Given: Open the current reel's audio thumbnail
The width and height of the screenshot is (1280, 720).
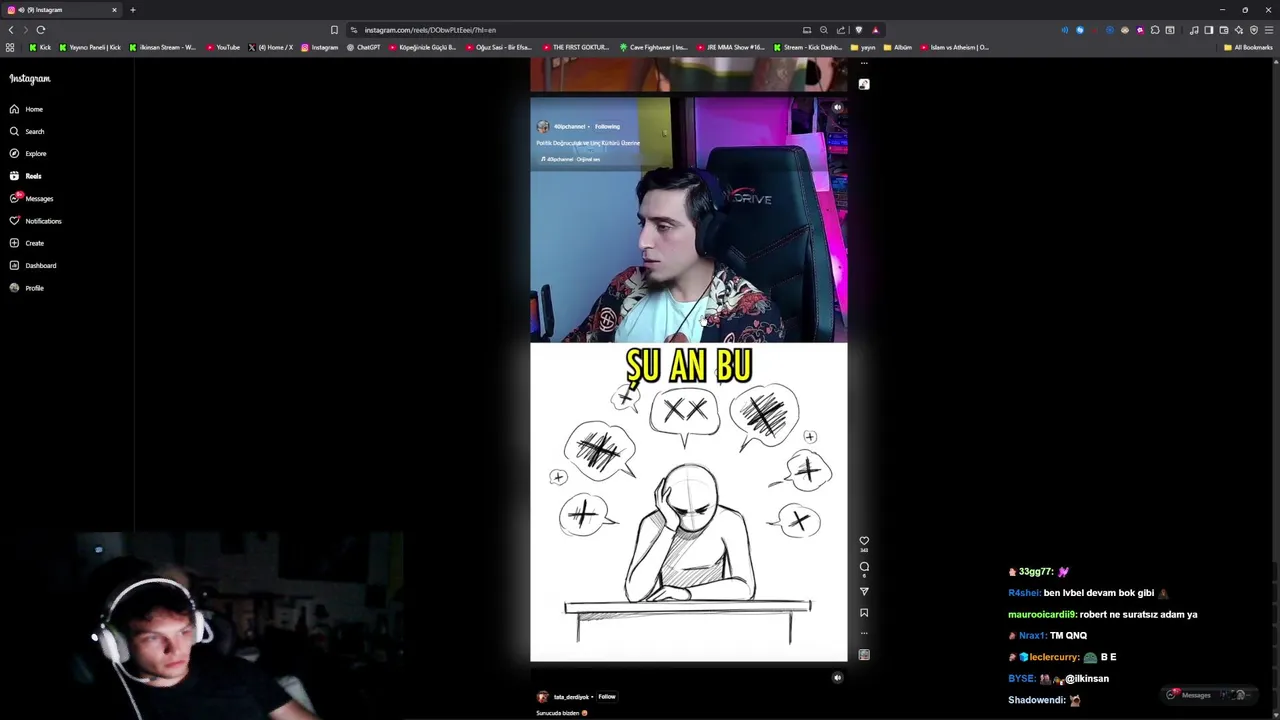Looking at the screenshot, I should click(x=864, y=655).
